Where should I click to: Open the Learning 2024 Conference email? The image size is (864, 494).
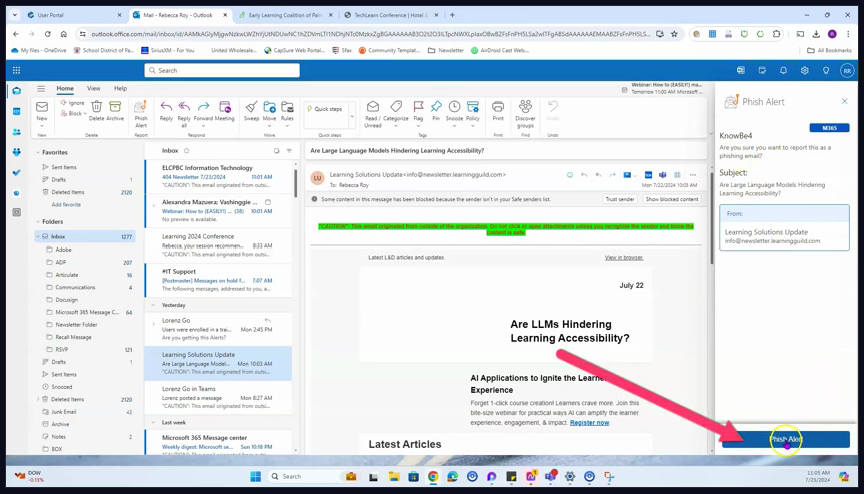[x=219, y=245]
